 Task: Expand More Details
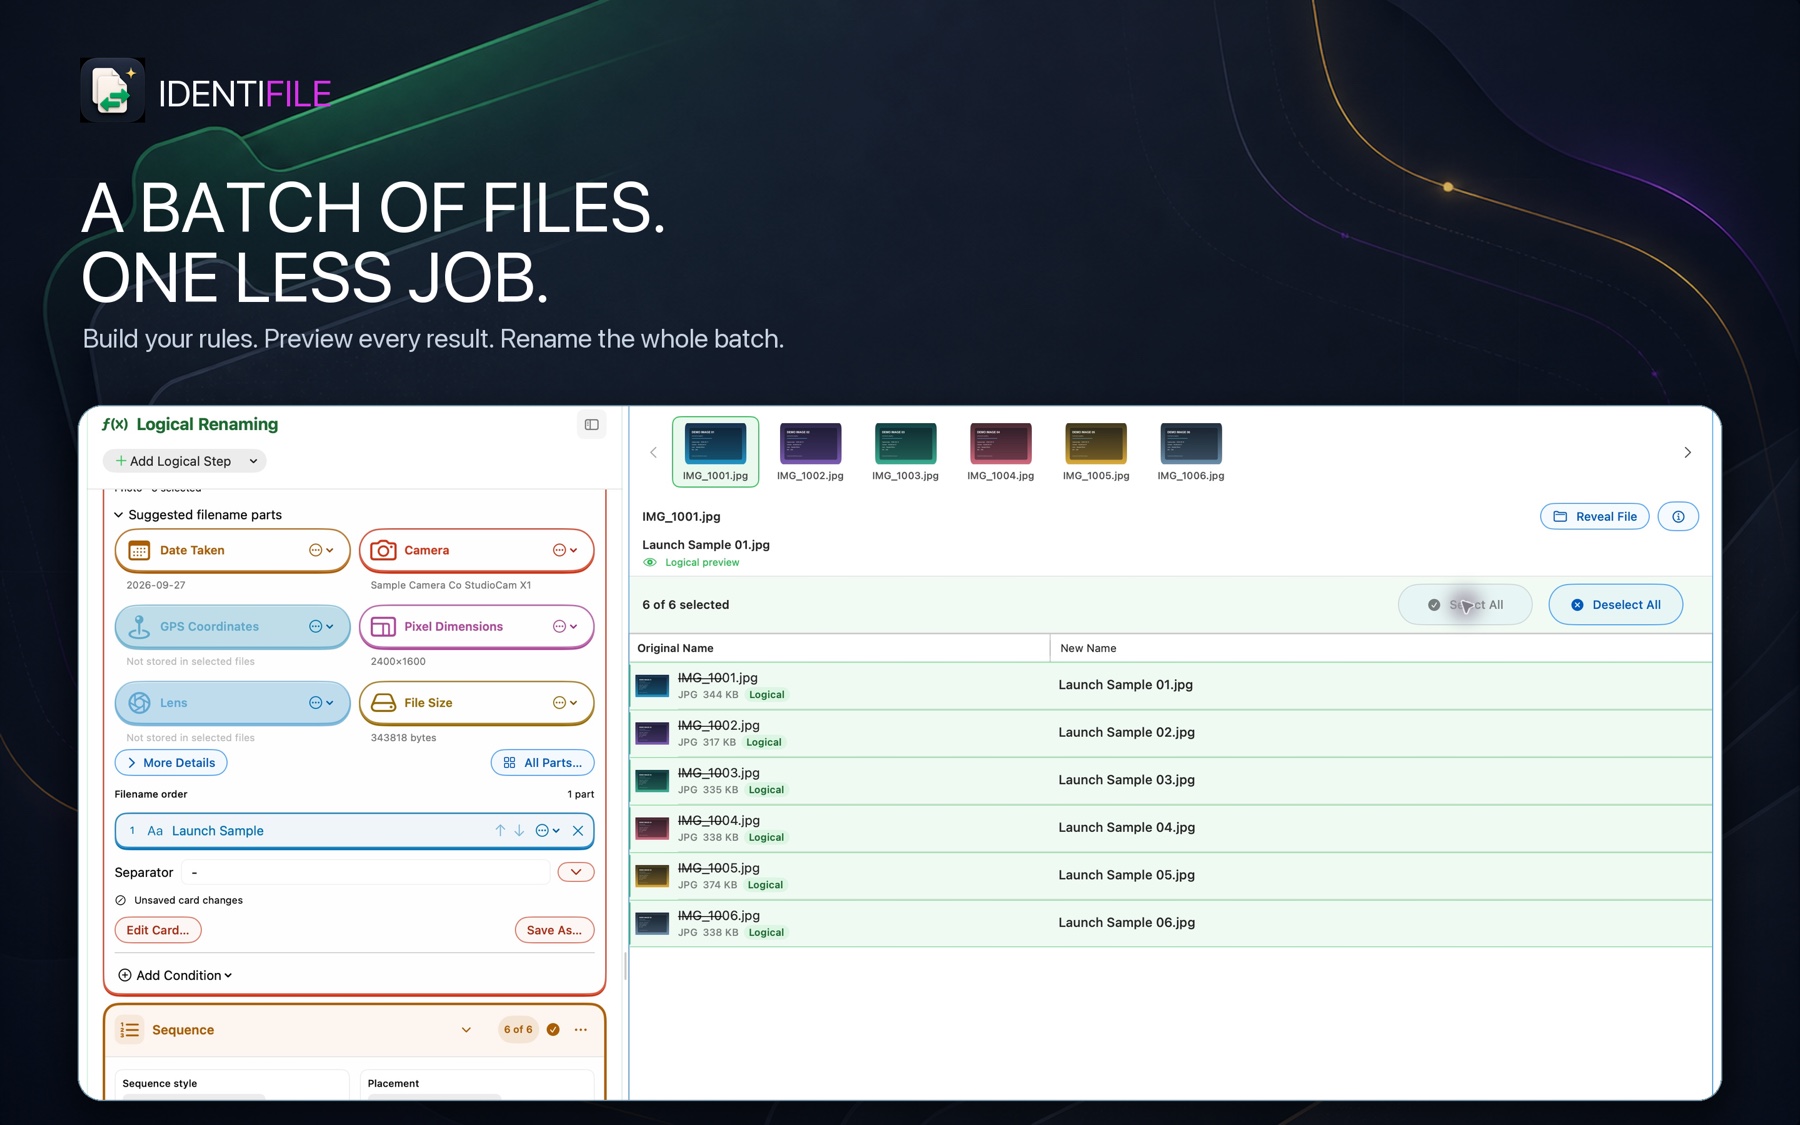(x=171, y=763)
